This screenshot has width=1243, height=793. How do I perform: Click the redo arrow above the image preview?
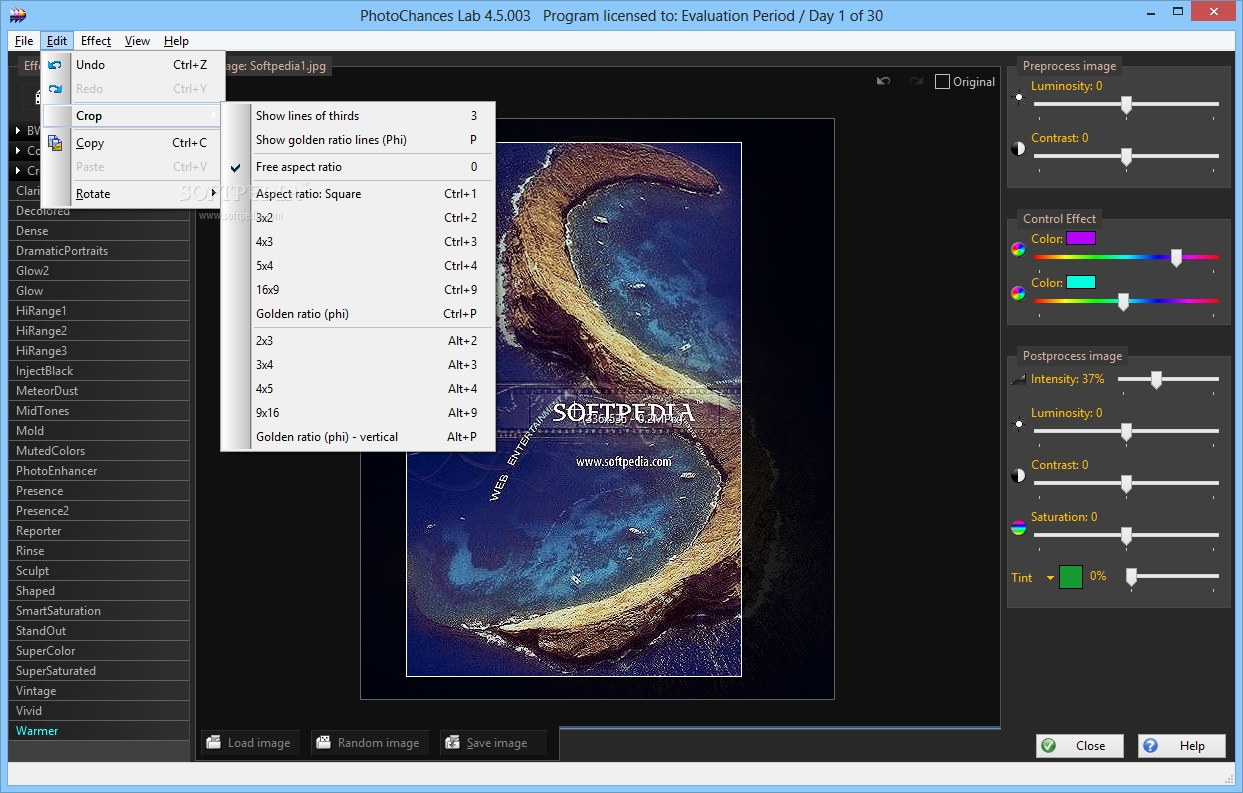915,81
